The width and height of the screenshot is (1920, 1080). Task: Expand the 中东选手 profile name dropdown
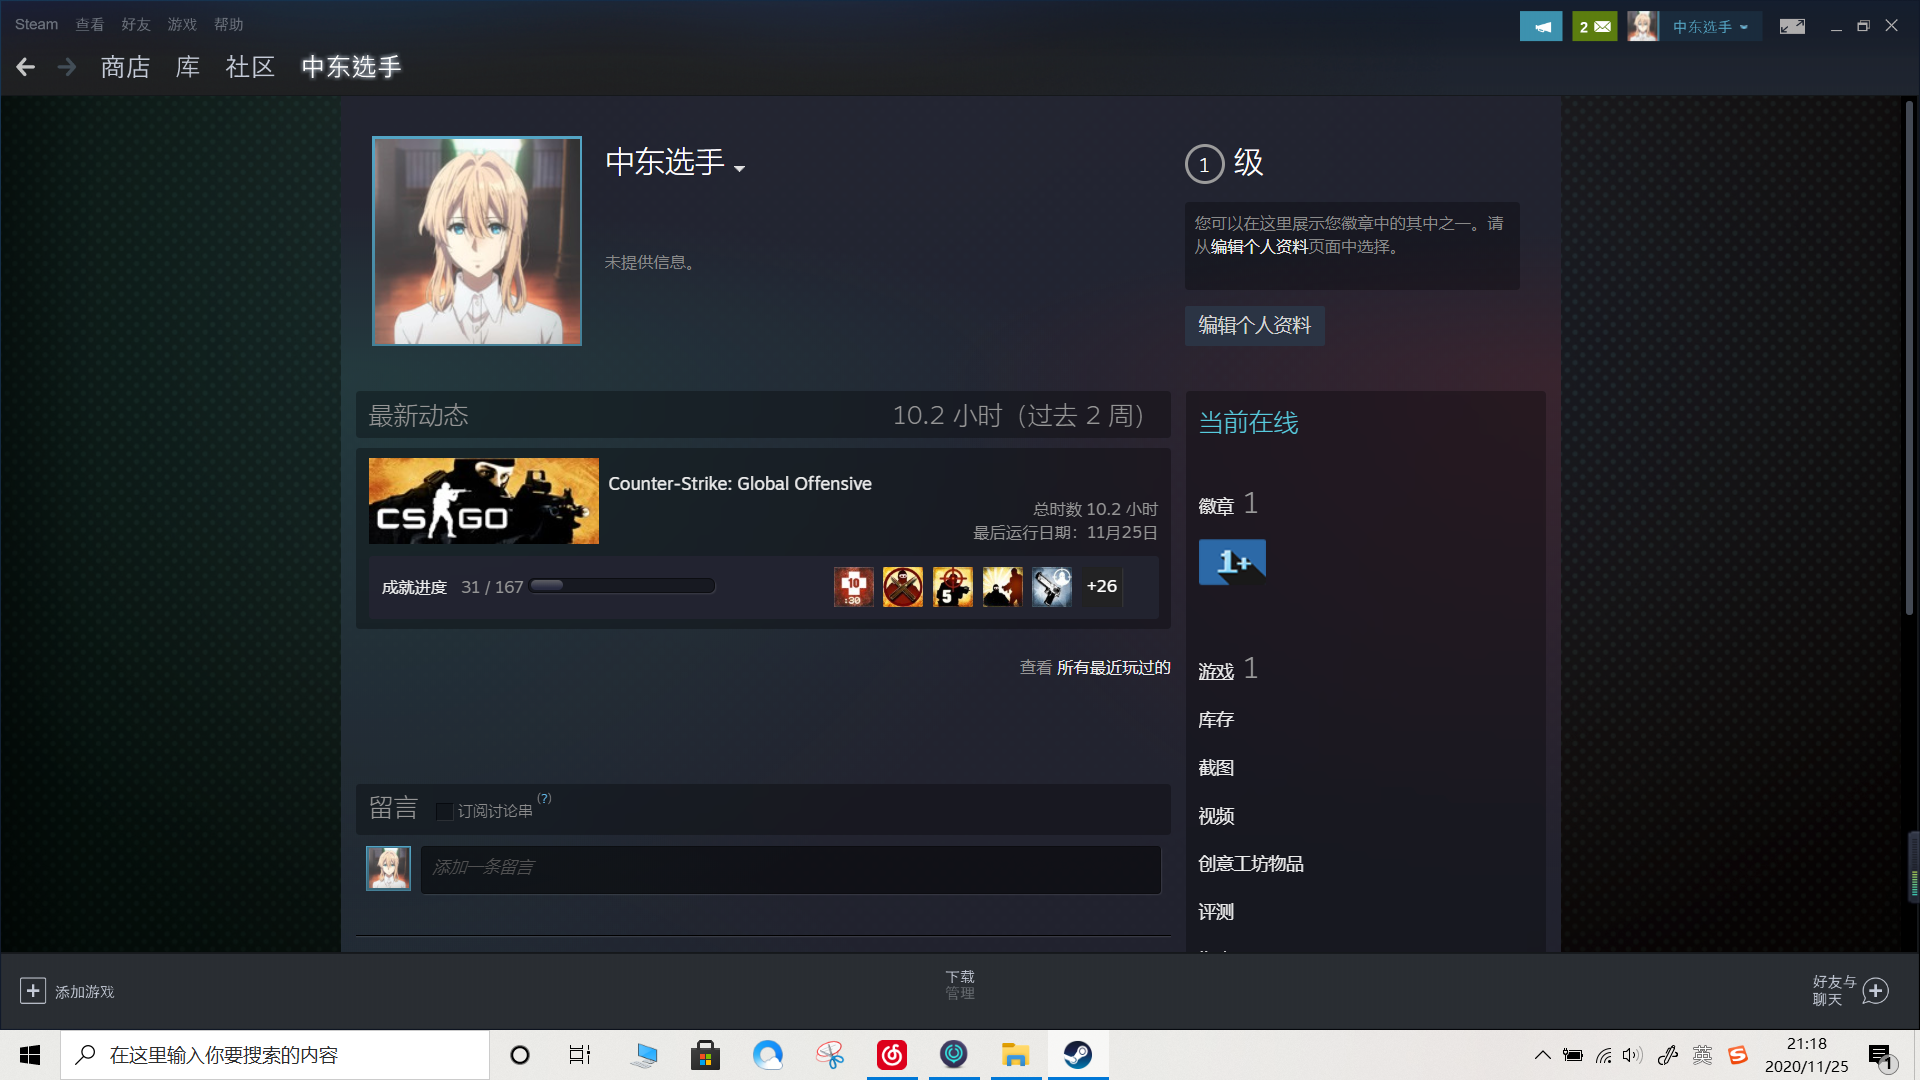(x=739, y=168)
